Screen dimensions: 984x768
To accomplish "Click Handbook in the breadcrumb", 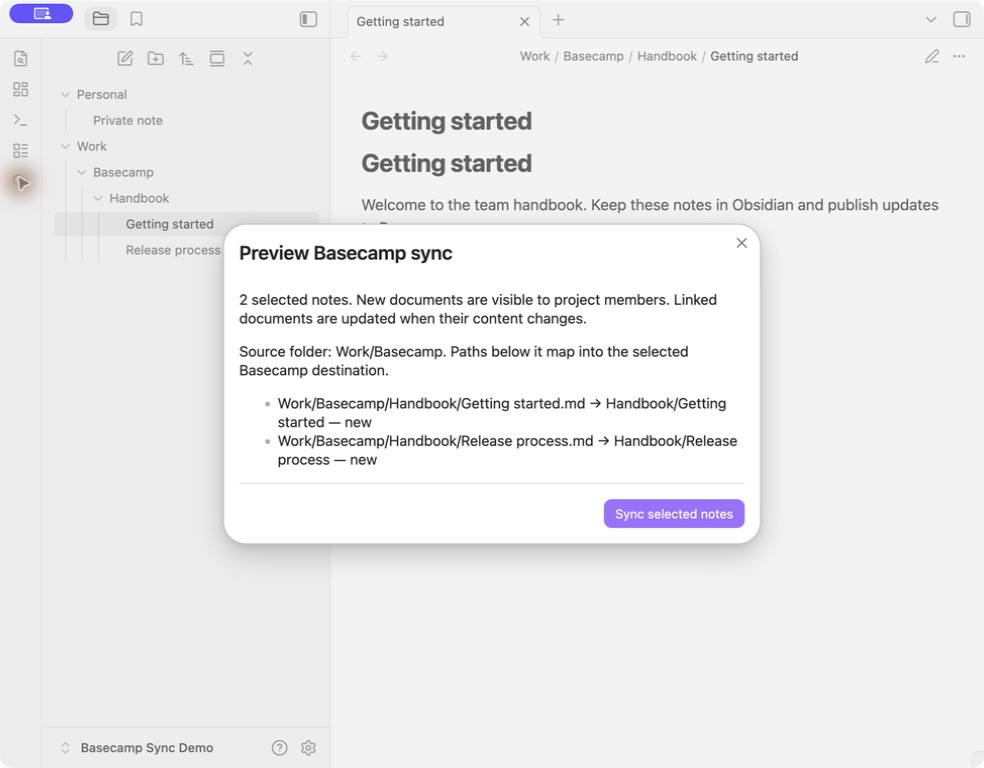I will pos(666,56).
